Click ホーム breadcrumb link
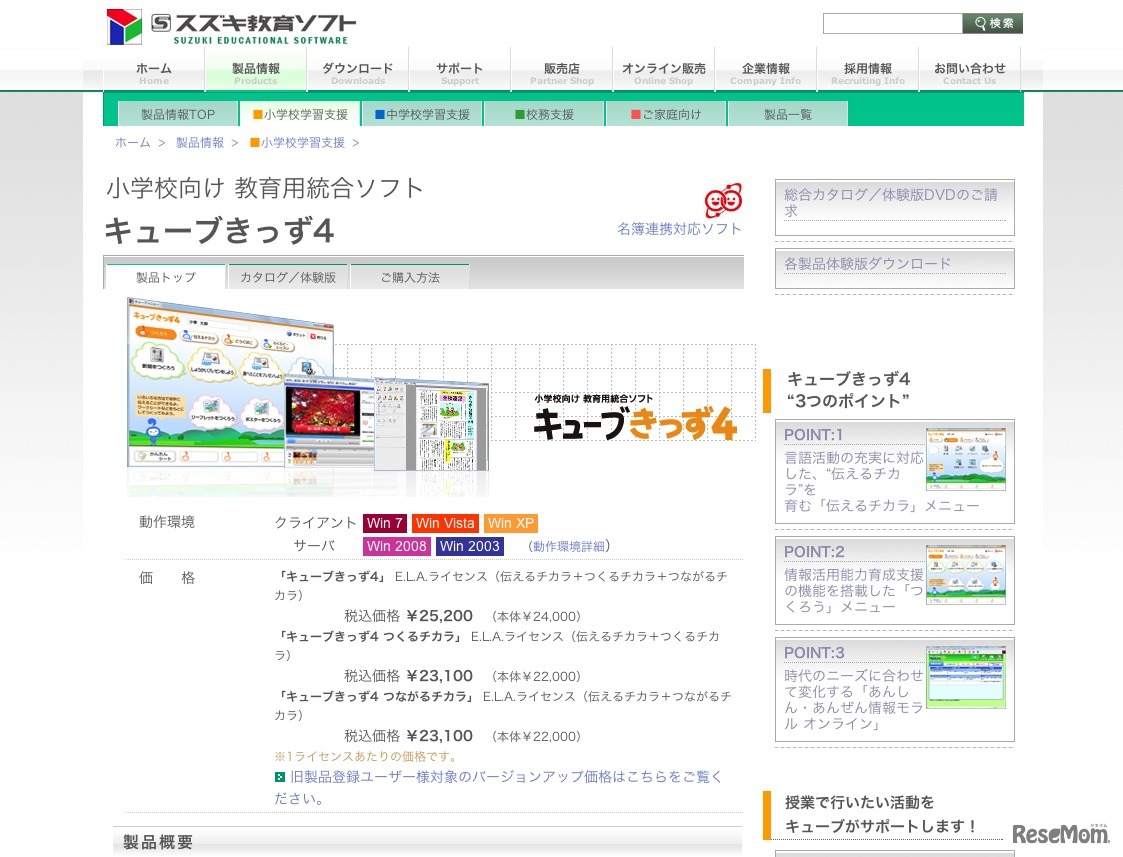Image resolution: width=1123 pixels, height=857 pixels. [x=132, y=143]
